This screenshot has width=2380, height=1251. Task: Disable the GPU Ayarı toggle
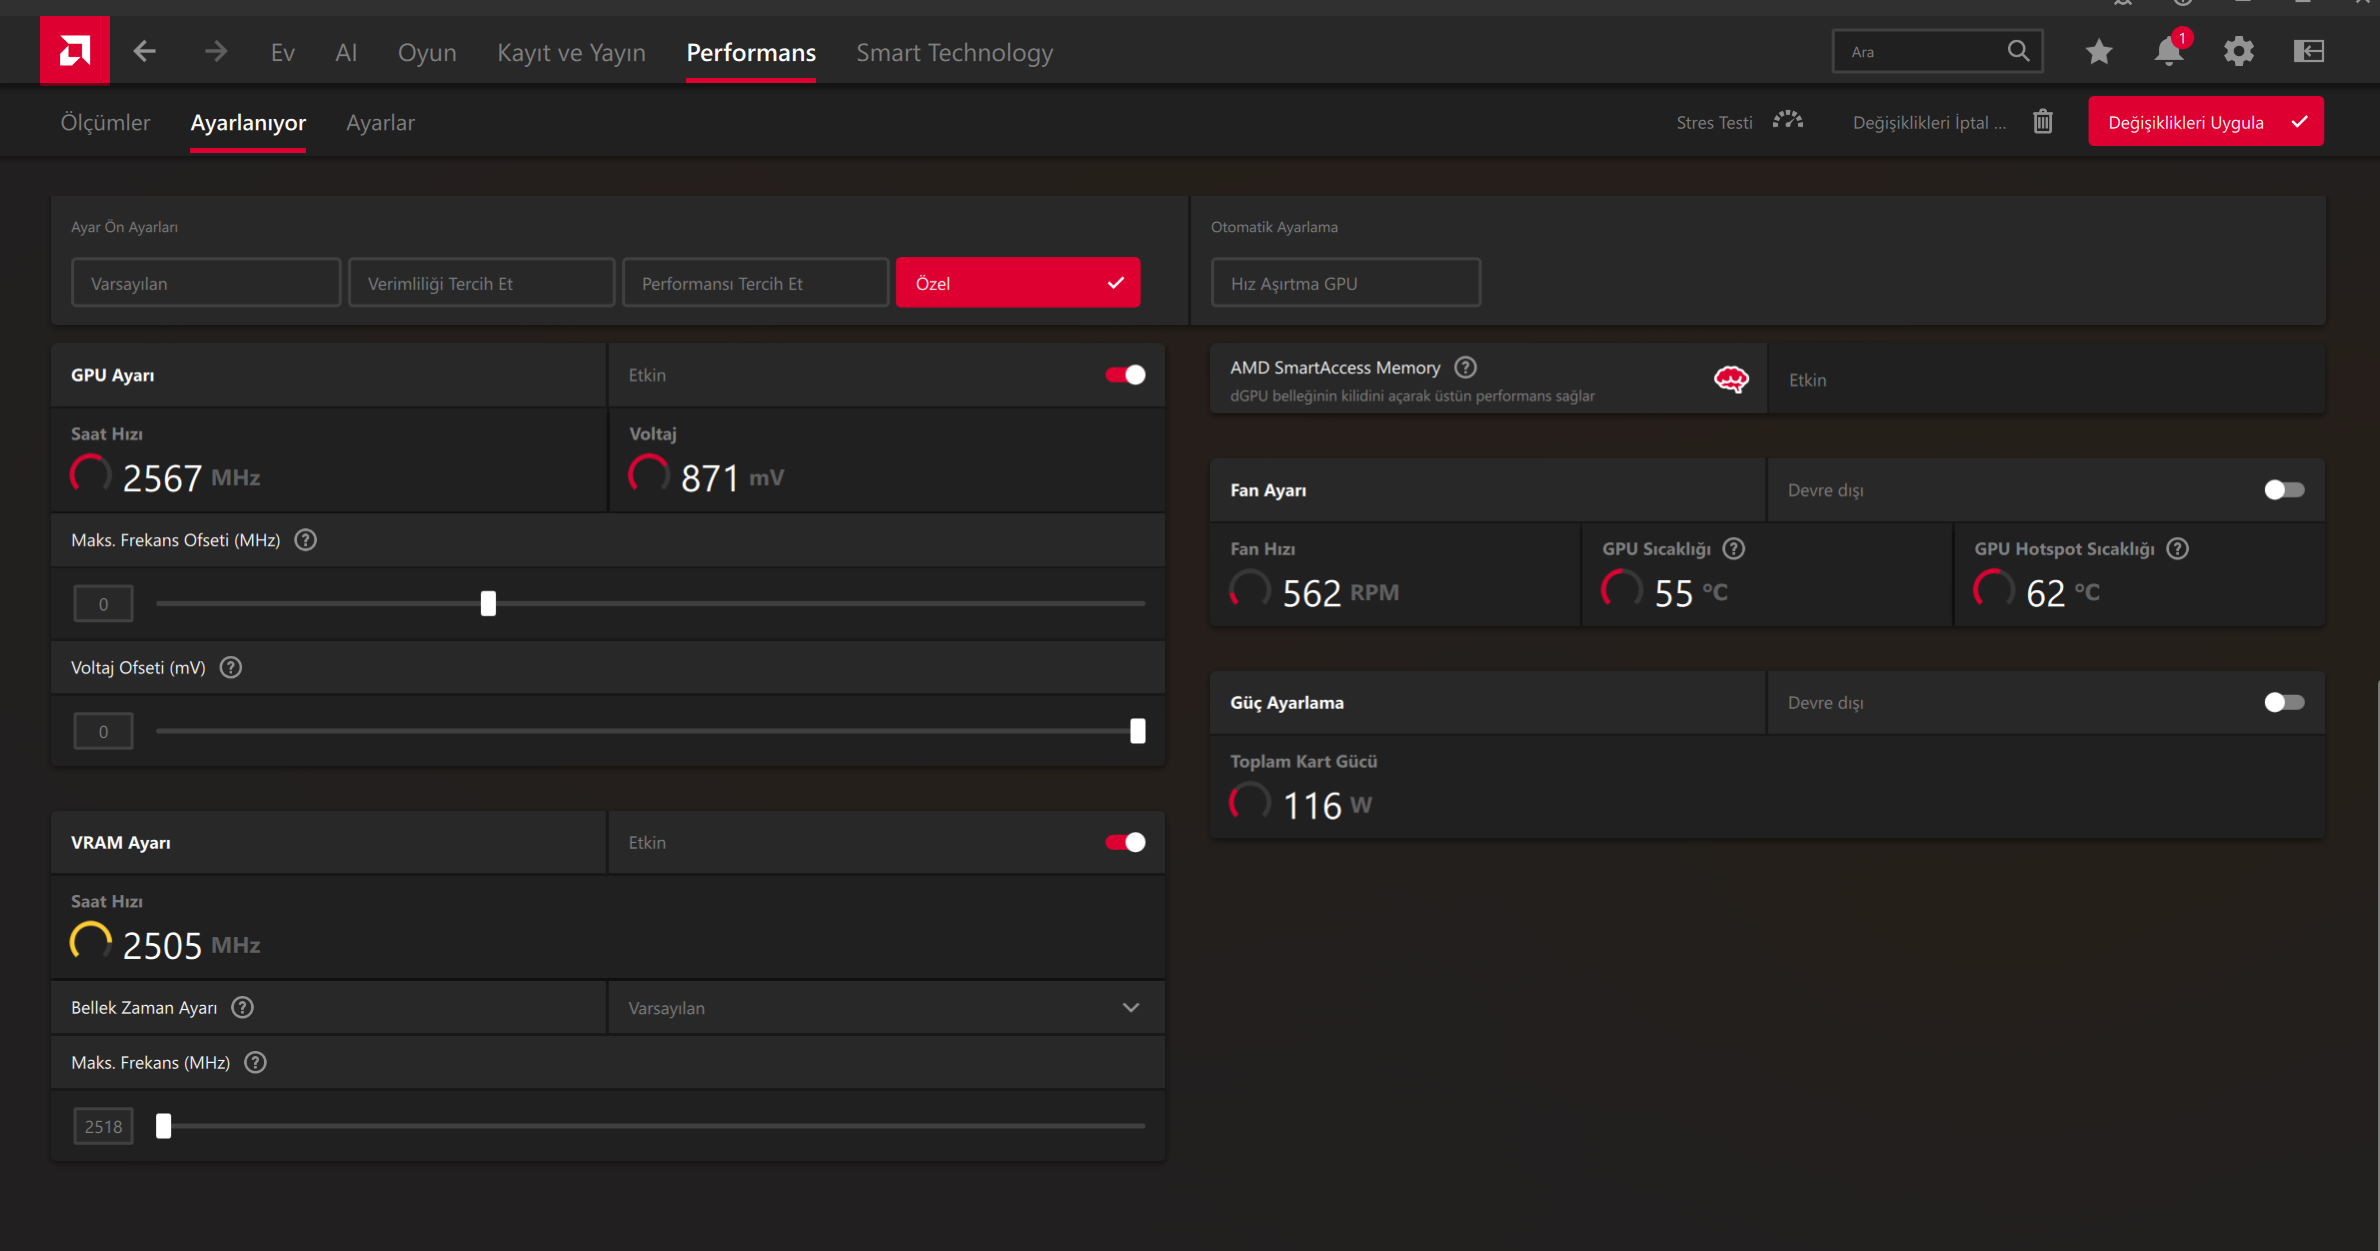pyautogui.click(x=1125, y=375)
